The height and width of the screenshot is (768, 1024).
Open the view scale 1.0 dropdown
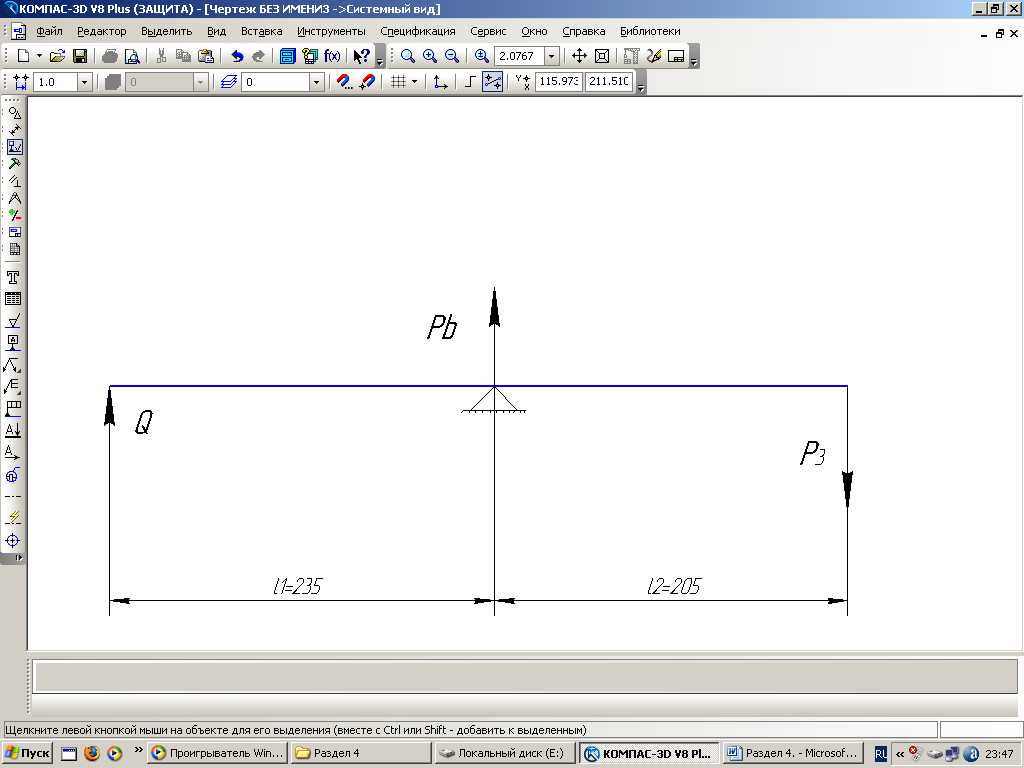coord(84,82)
